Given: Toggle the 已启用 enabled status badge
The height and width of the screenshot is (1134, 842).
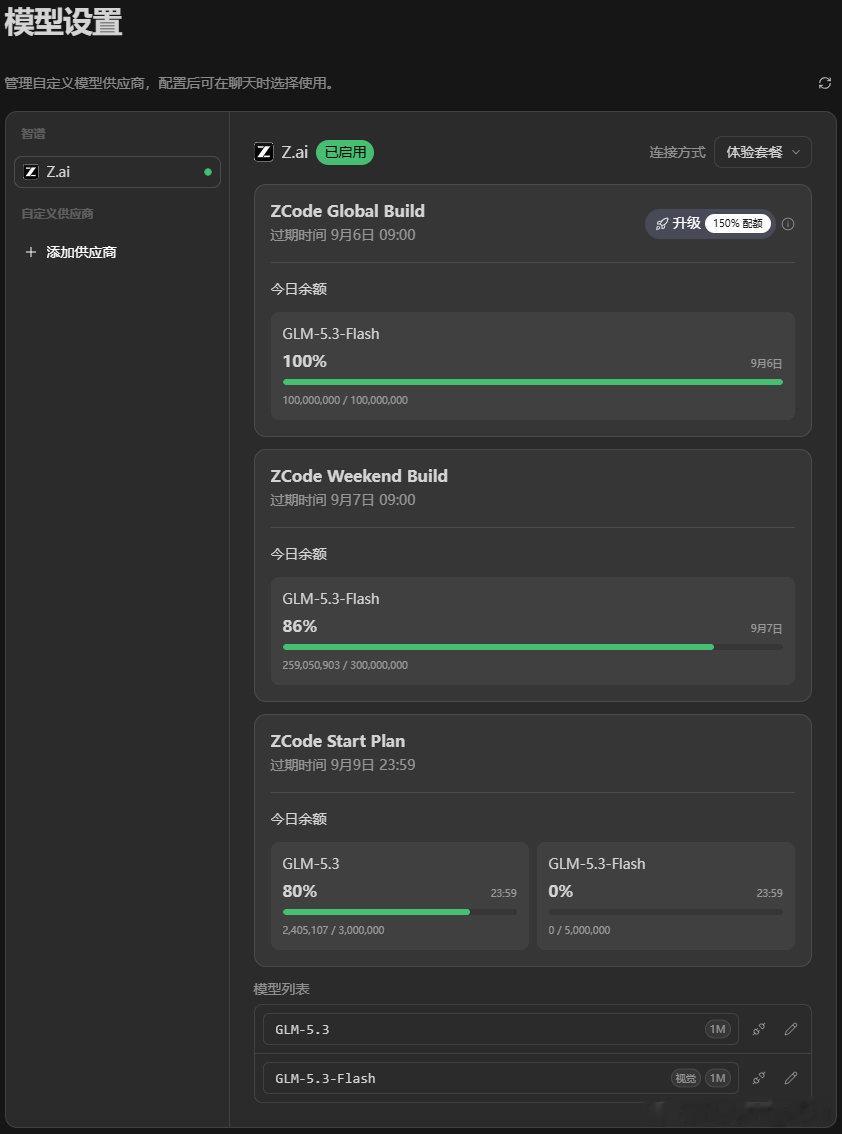Looking at the screenshot, I should point(345,153).
